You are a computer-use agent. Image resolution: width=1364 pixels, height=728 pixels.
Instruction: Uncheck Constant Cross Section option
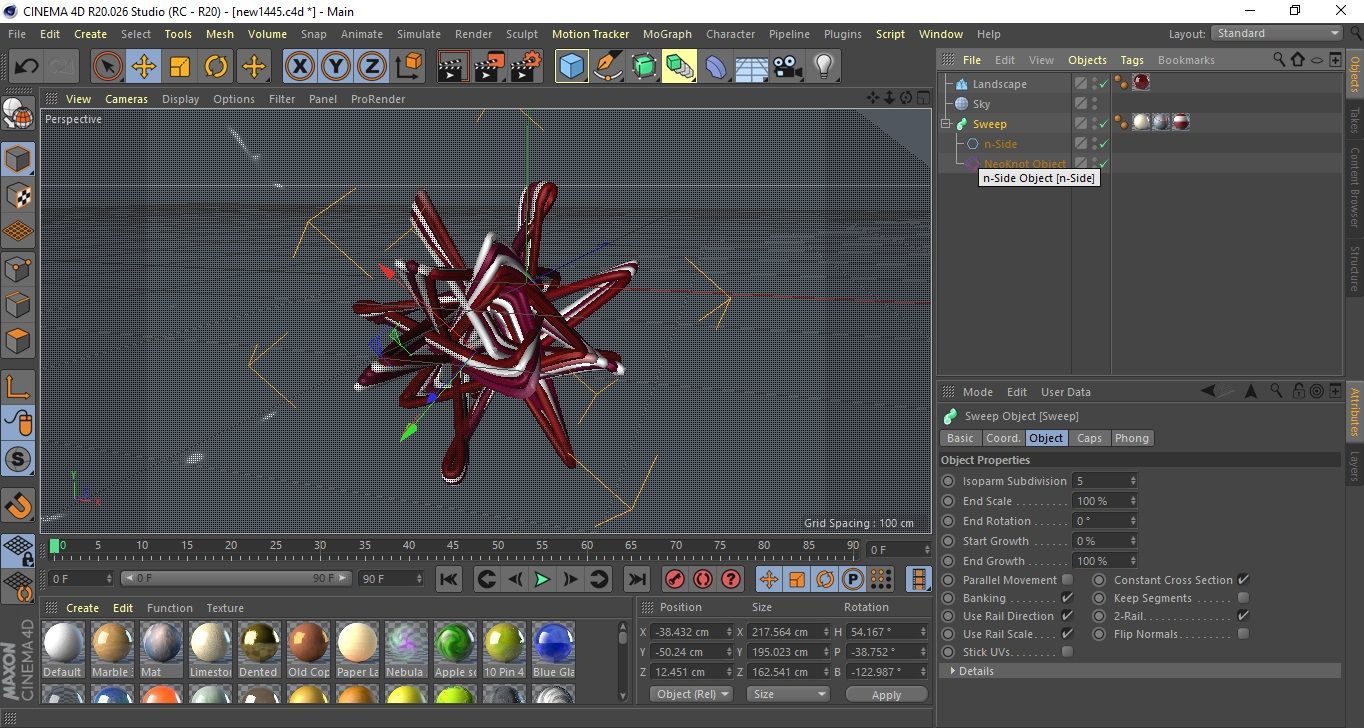pyautogui.click(x=1243, y=580)
